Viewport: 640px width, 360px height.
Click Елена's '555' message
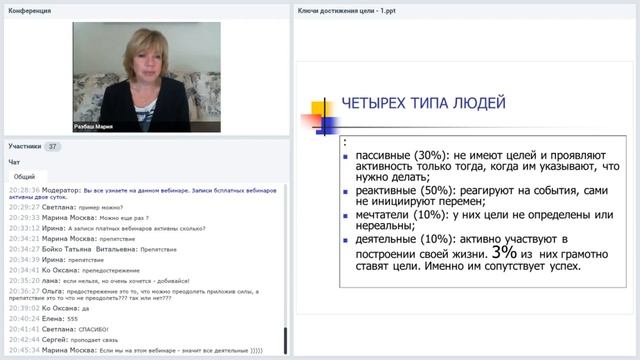point(44,319)
